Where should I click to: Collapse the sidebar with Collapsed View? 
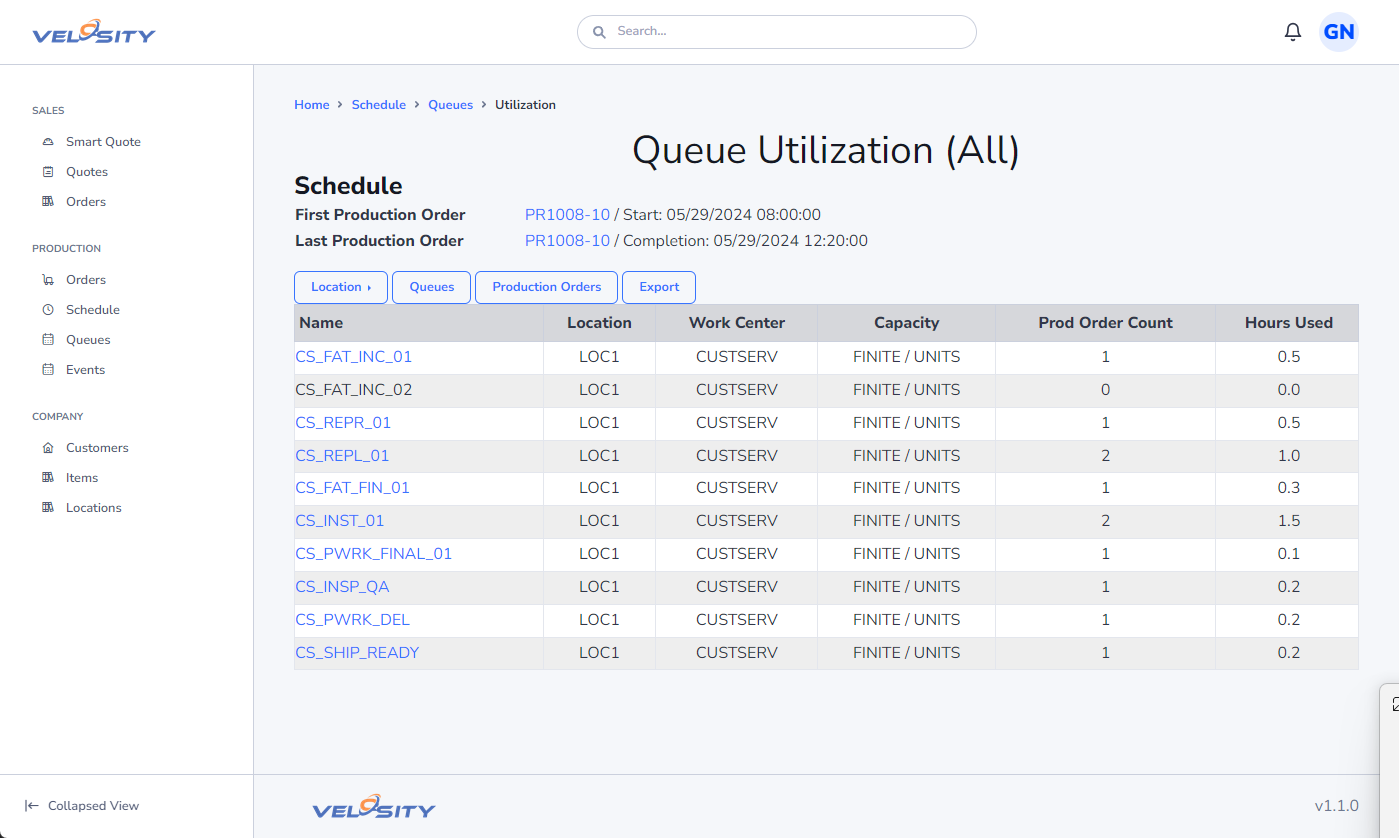point(82,806)
